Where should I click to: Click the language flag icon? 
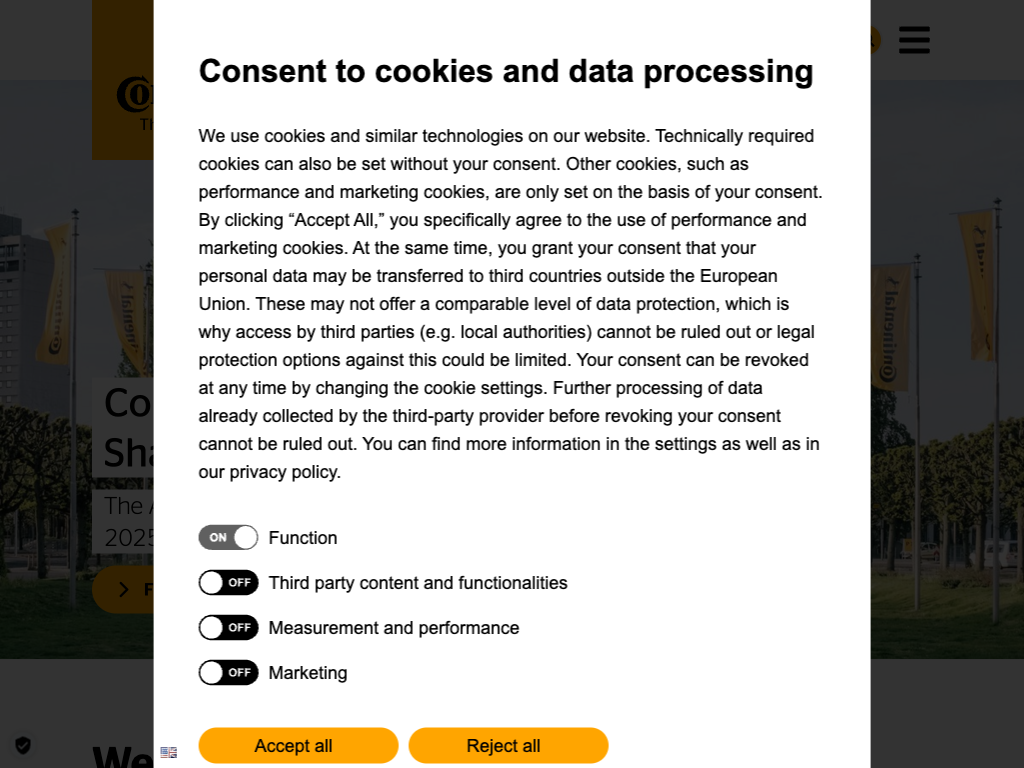tap(169, 752)
